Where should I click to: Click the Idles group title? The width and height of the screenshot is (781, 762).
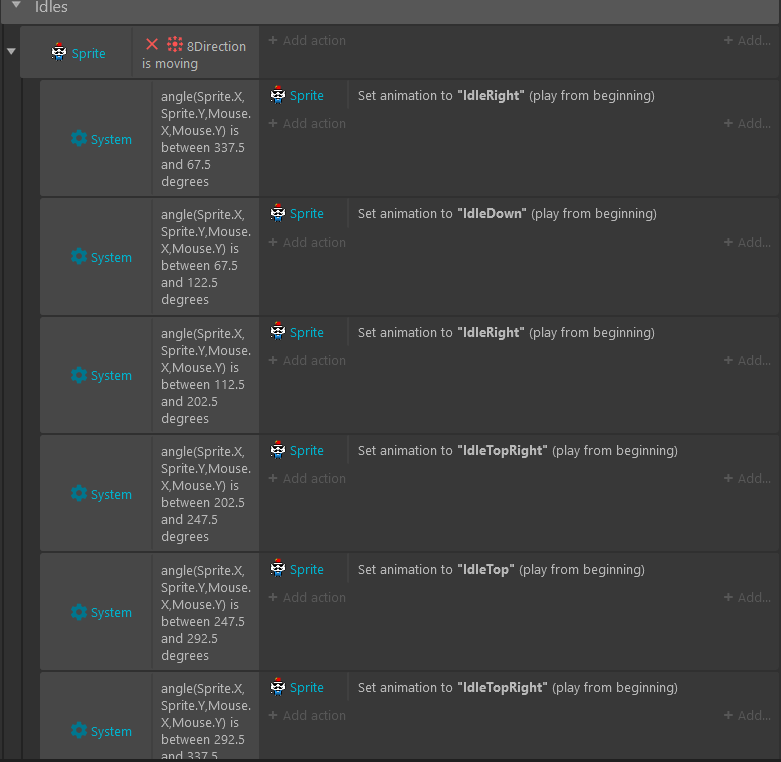coord(51,6)
